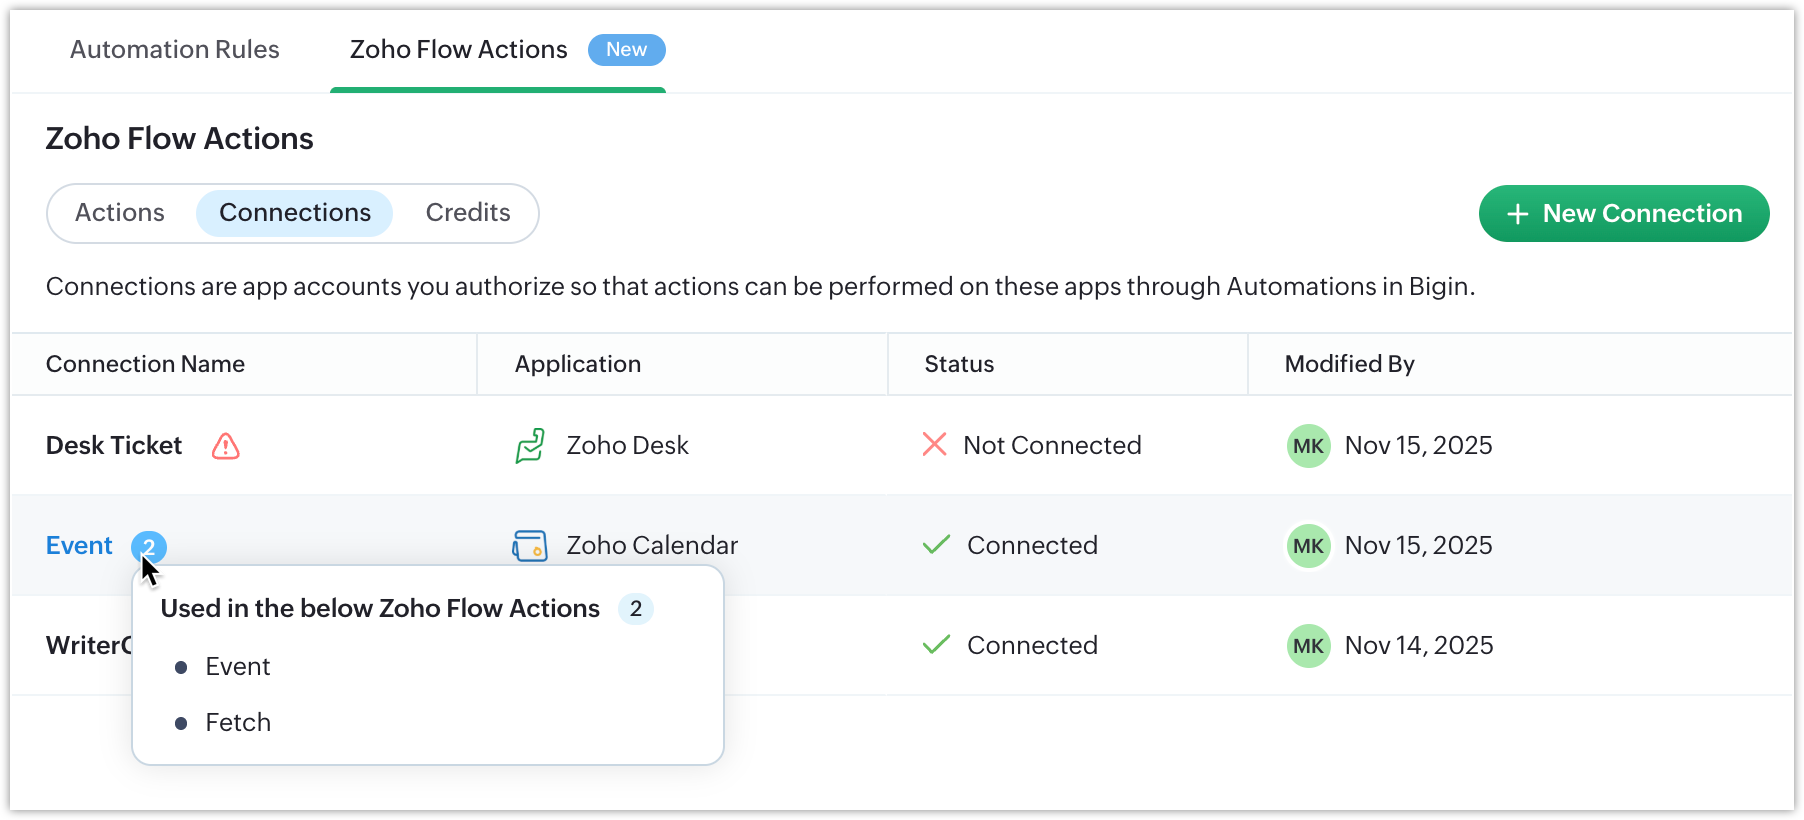Choose Fetch in the popup list
Image resolution: width=1804 pixels, height=820 pixels.
coord(238,723)
